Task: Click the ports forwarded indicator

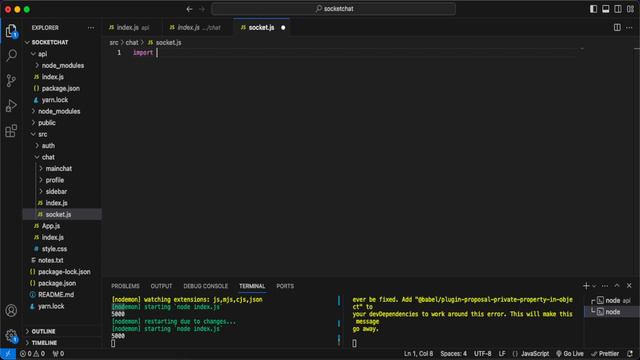Action: [58, 354]
